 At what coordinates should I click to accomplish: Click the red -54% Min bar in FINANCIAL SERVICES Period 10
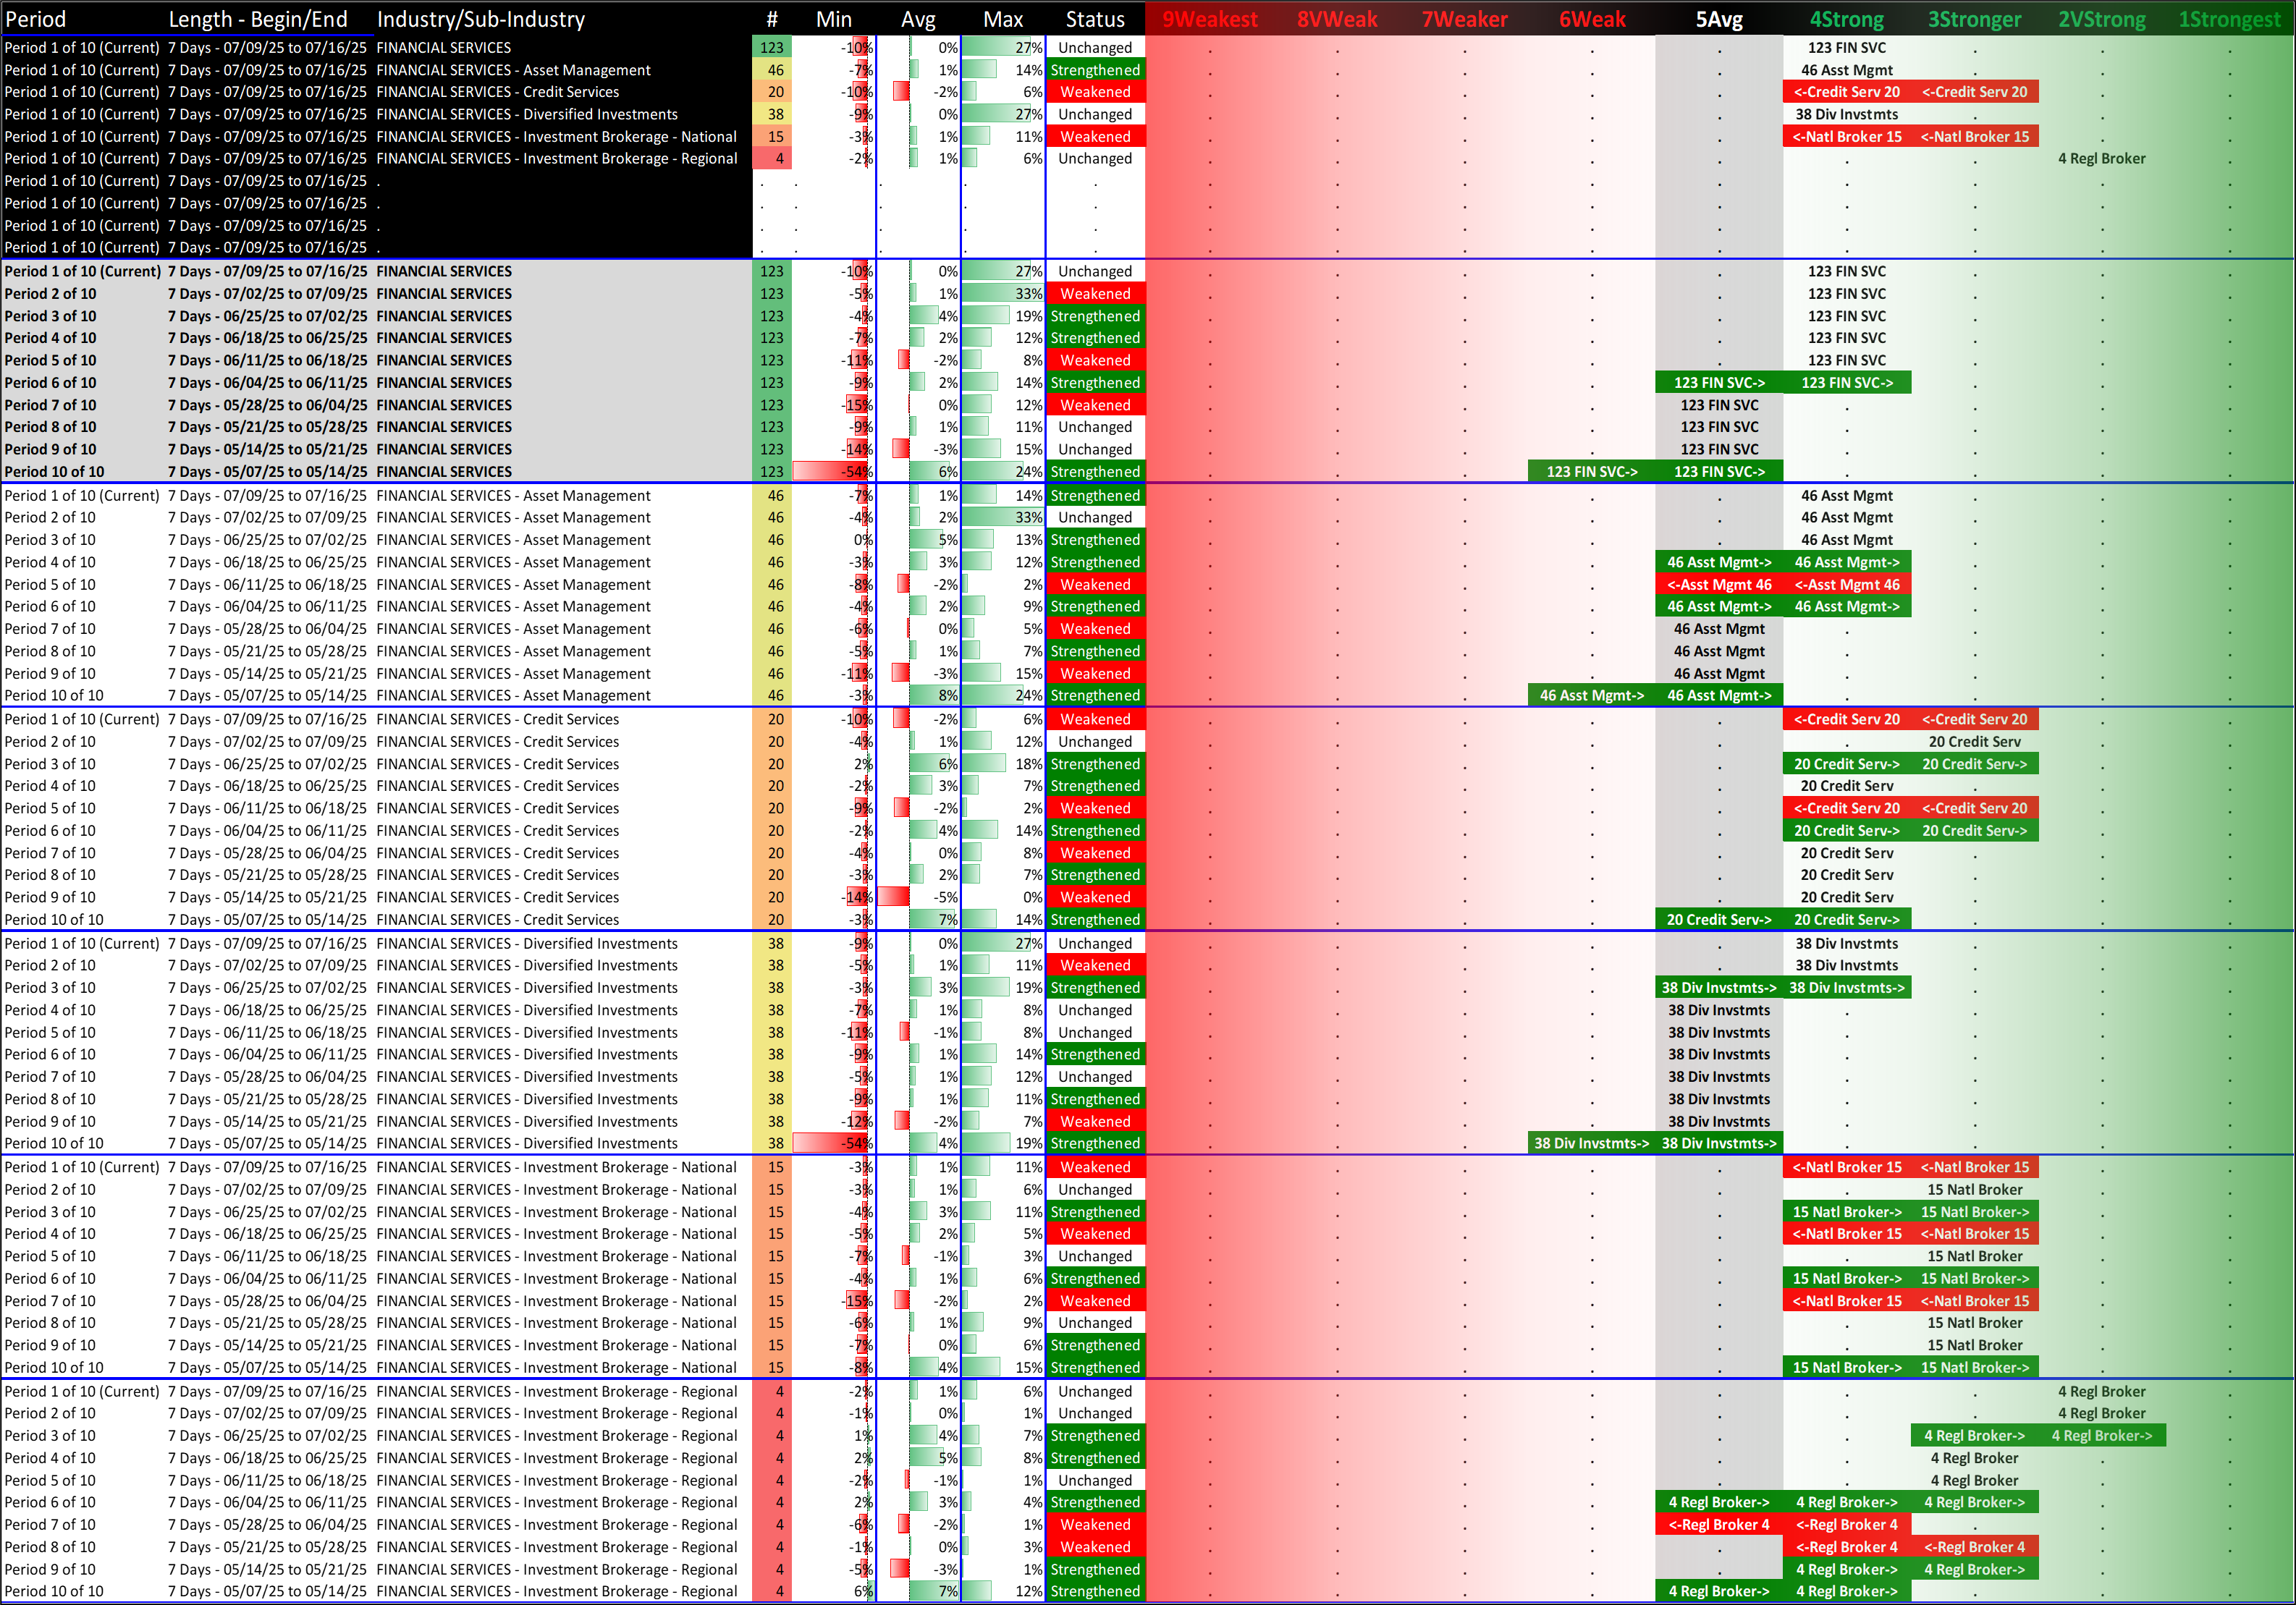click(832, 472)
